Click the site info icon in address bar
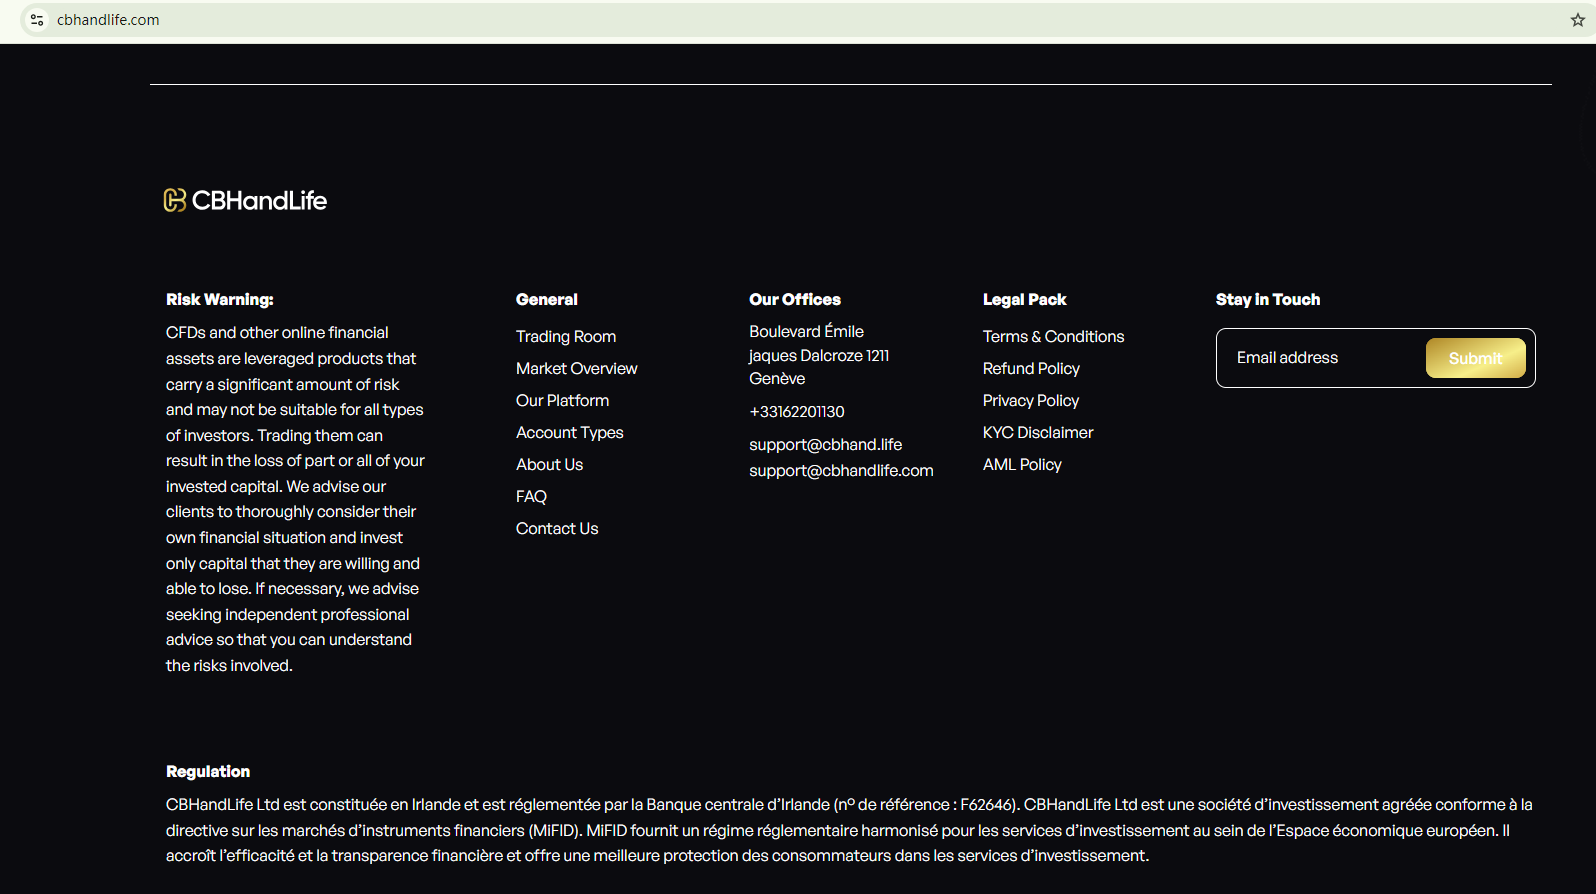The image size is (1596, 894). [37, 20]
